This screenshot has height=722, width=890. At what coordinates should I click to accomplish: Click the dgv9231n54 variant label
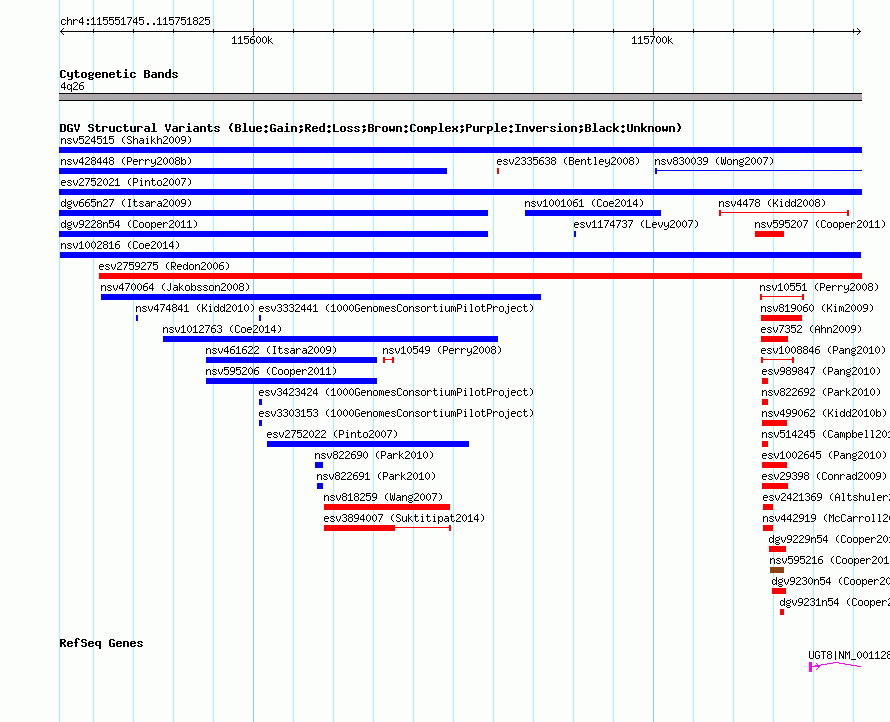click(x=834, y=602)
